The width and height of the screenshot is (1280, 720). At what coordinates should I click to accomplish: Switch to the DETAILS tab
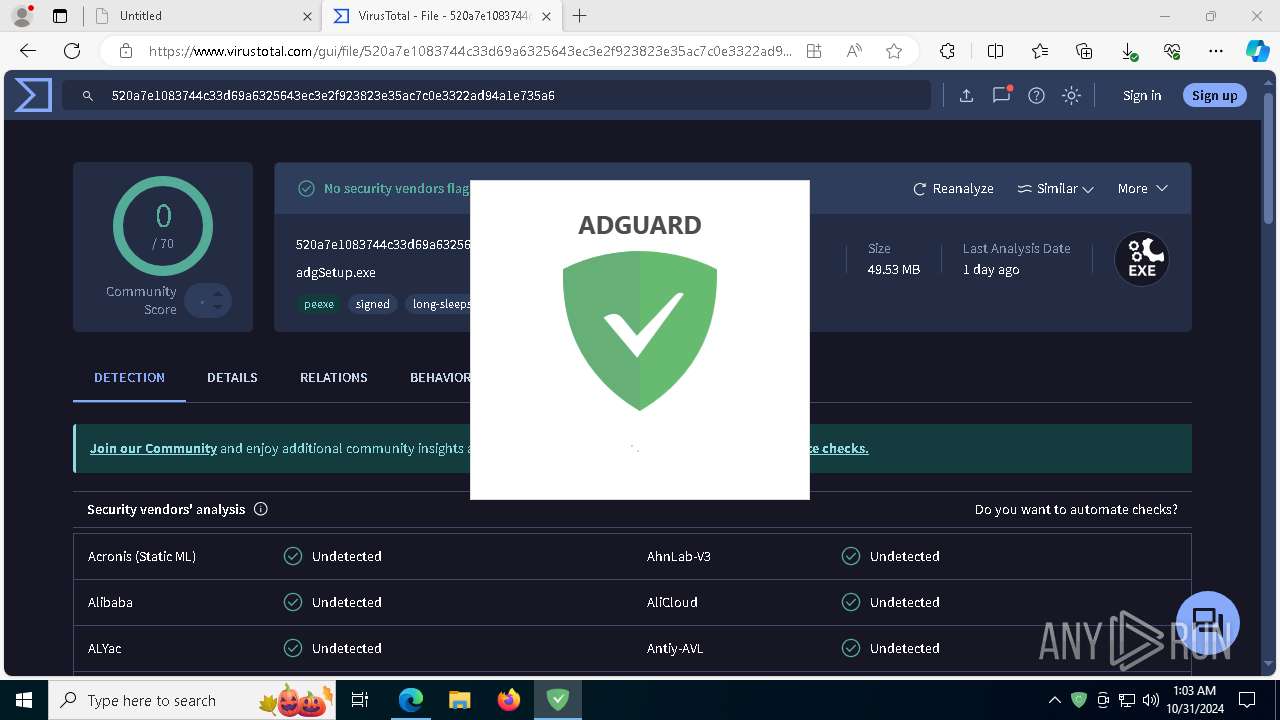(232, 377)
